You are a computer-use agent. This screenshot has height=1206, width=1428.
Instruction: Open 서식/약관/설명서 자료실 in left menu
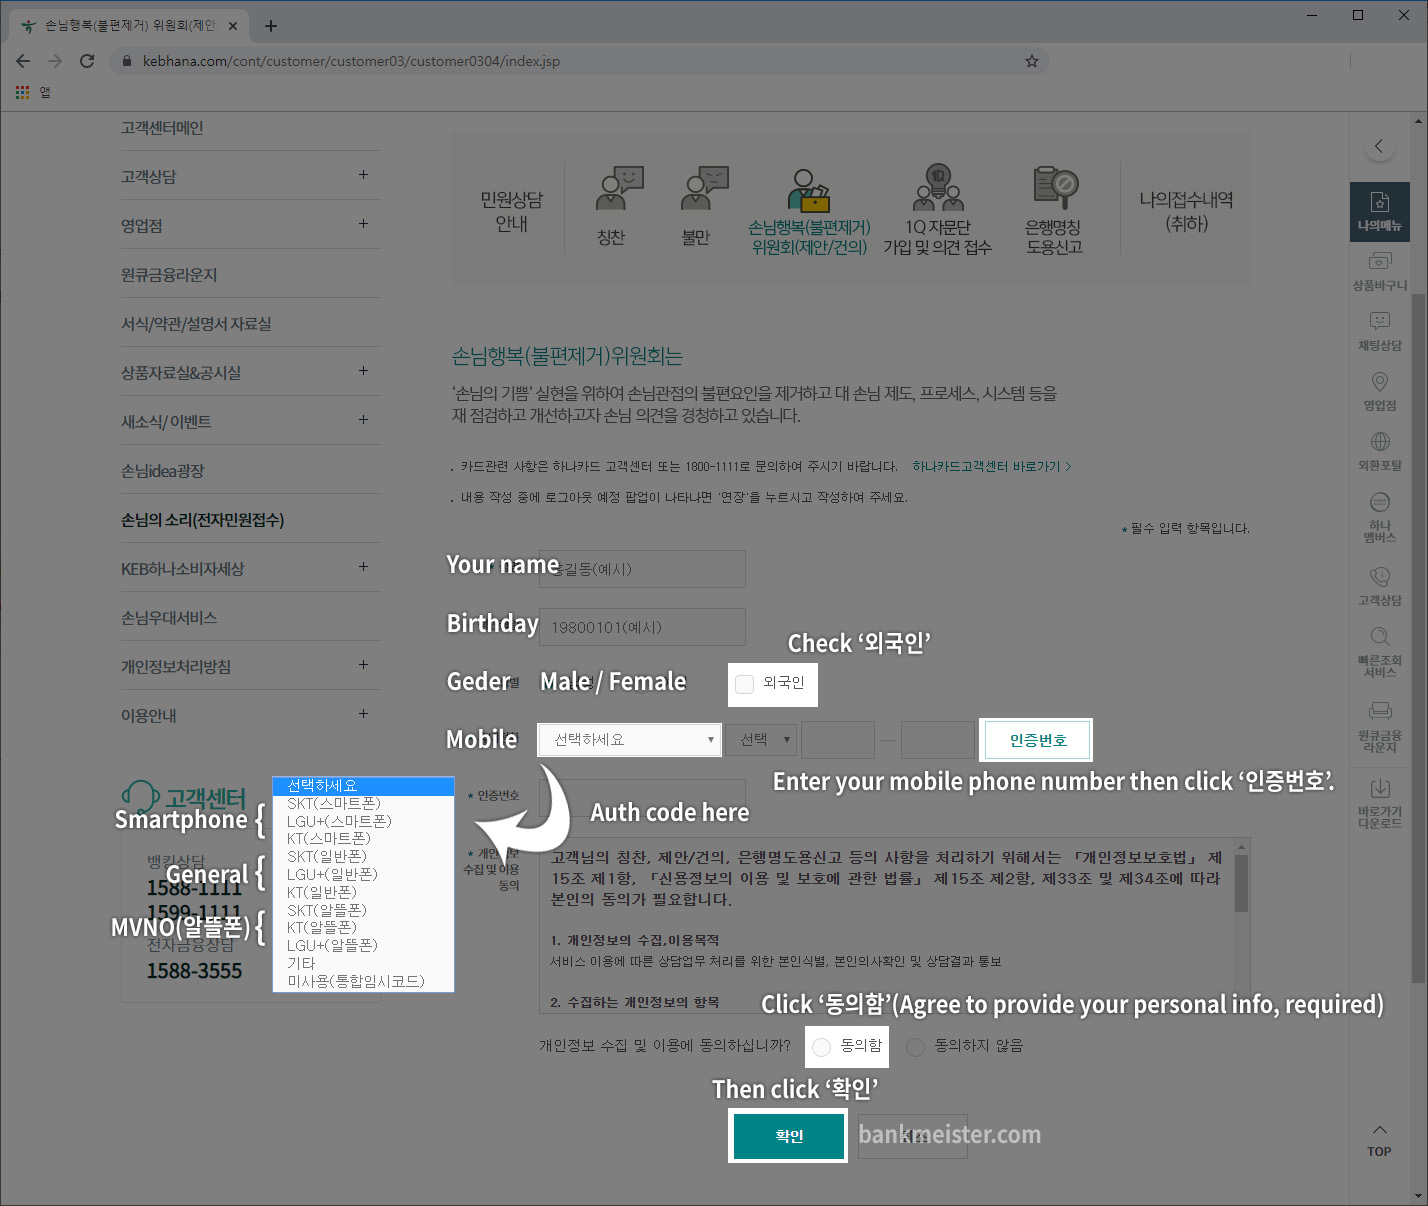tap(196, 324)
